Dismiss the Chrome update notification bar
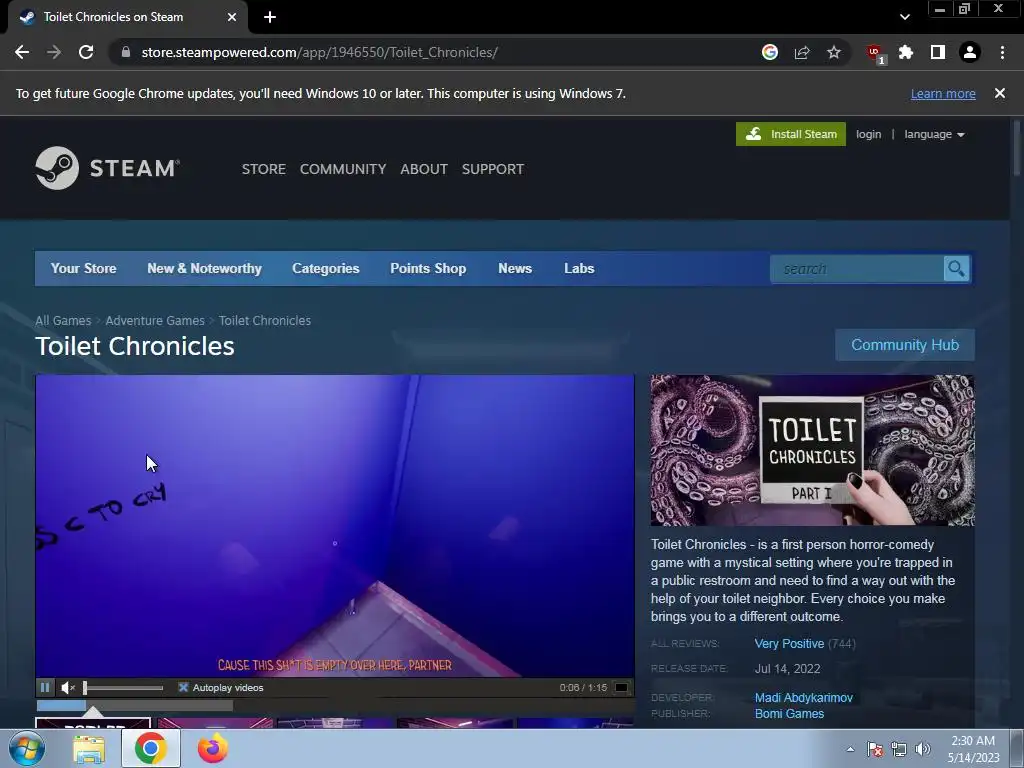 click(1000, 93)
